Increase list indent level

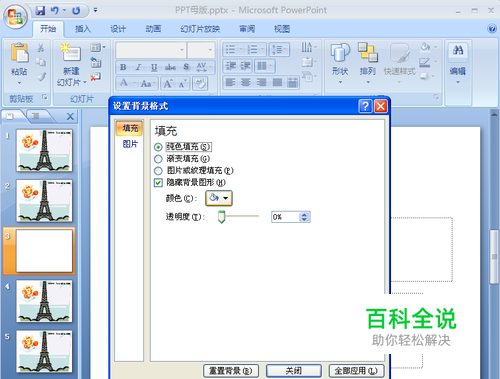click(246, 66)
